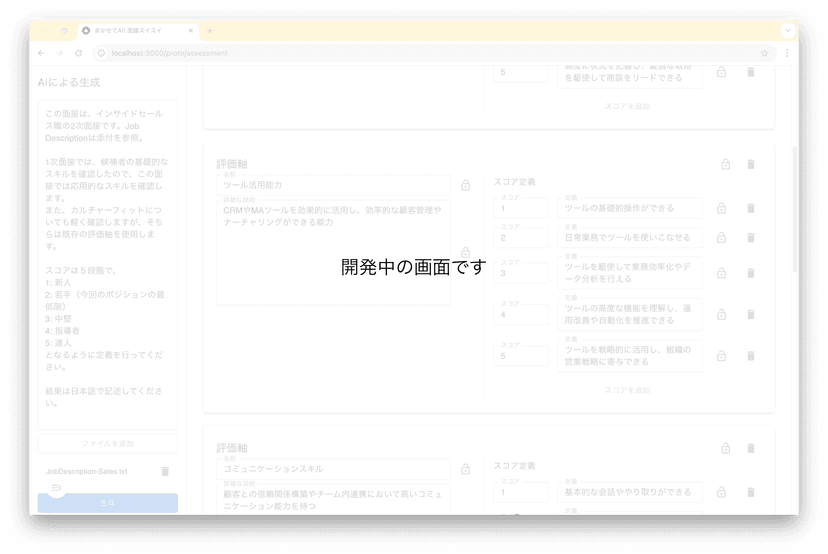This screenshot has width=828, height=554.
Task: Toggle lock for score 2 日常業務 definition
Action: pyautogui.click(x=721, y=238)
